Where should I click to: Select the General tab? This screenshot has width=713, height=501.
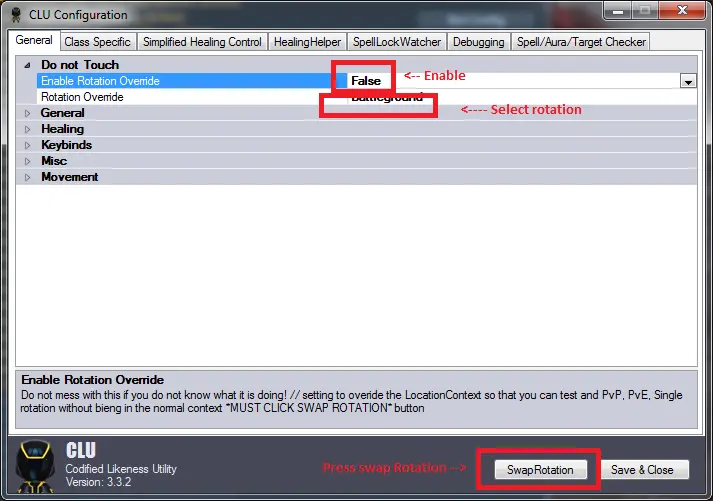pos(34,41)
